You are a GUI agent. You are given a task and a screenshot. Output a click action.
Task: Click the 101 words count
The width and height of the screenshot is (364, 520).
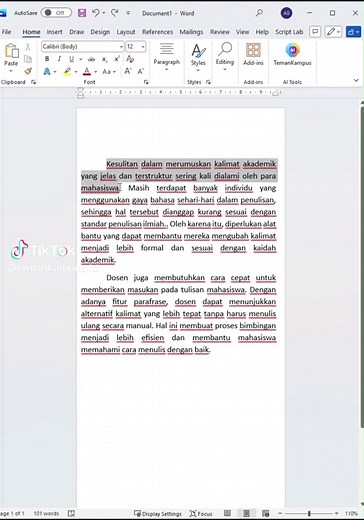click(46, 513)
